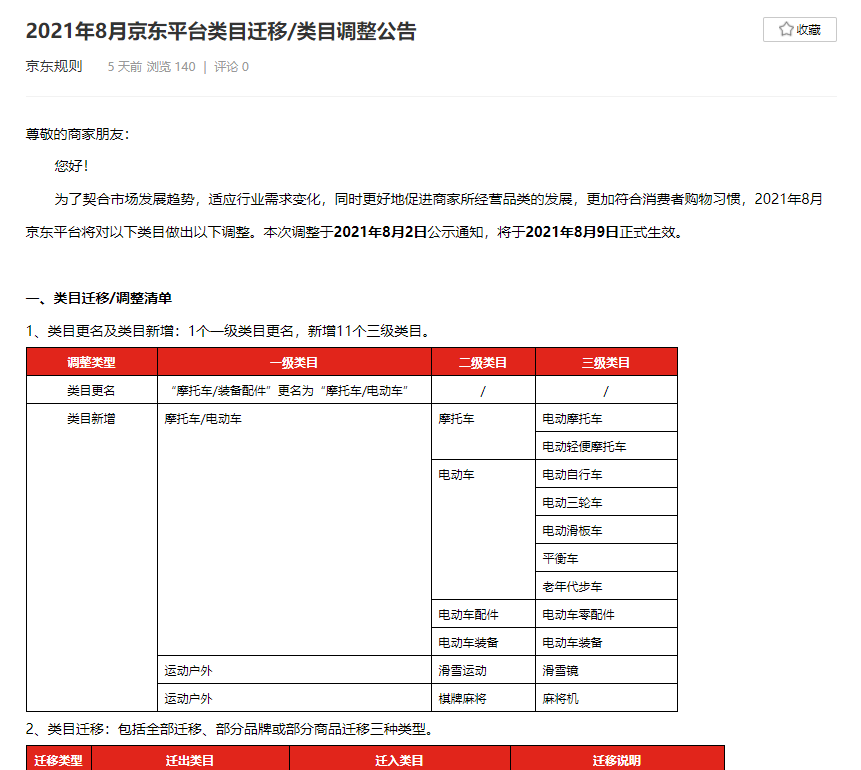Click the 类目更名 cell
861x770 pixels.
[92, 390]
